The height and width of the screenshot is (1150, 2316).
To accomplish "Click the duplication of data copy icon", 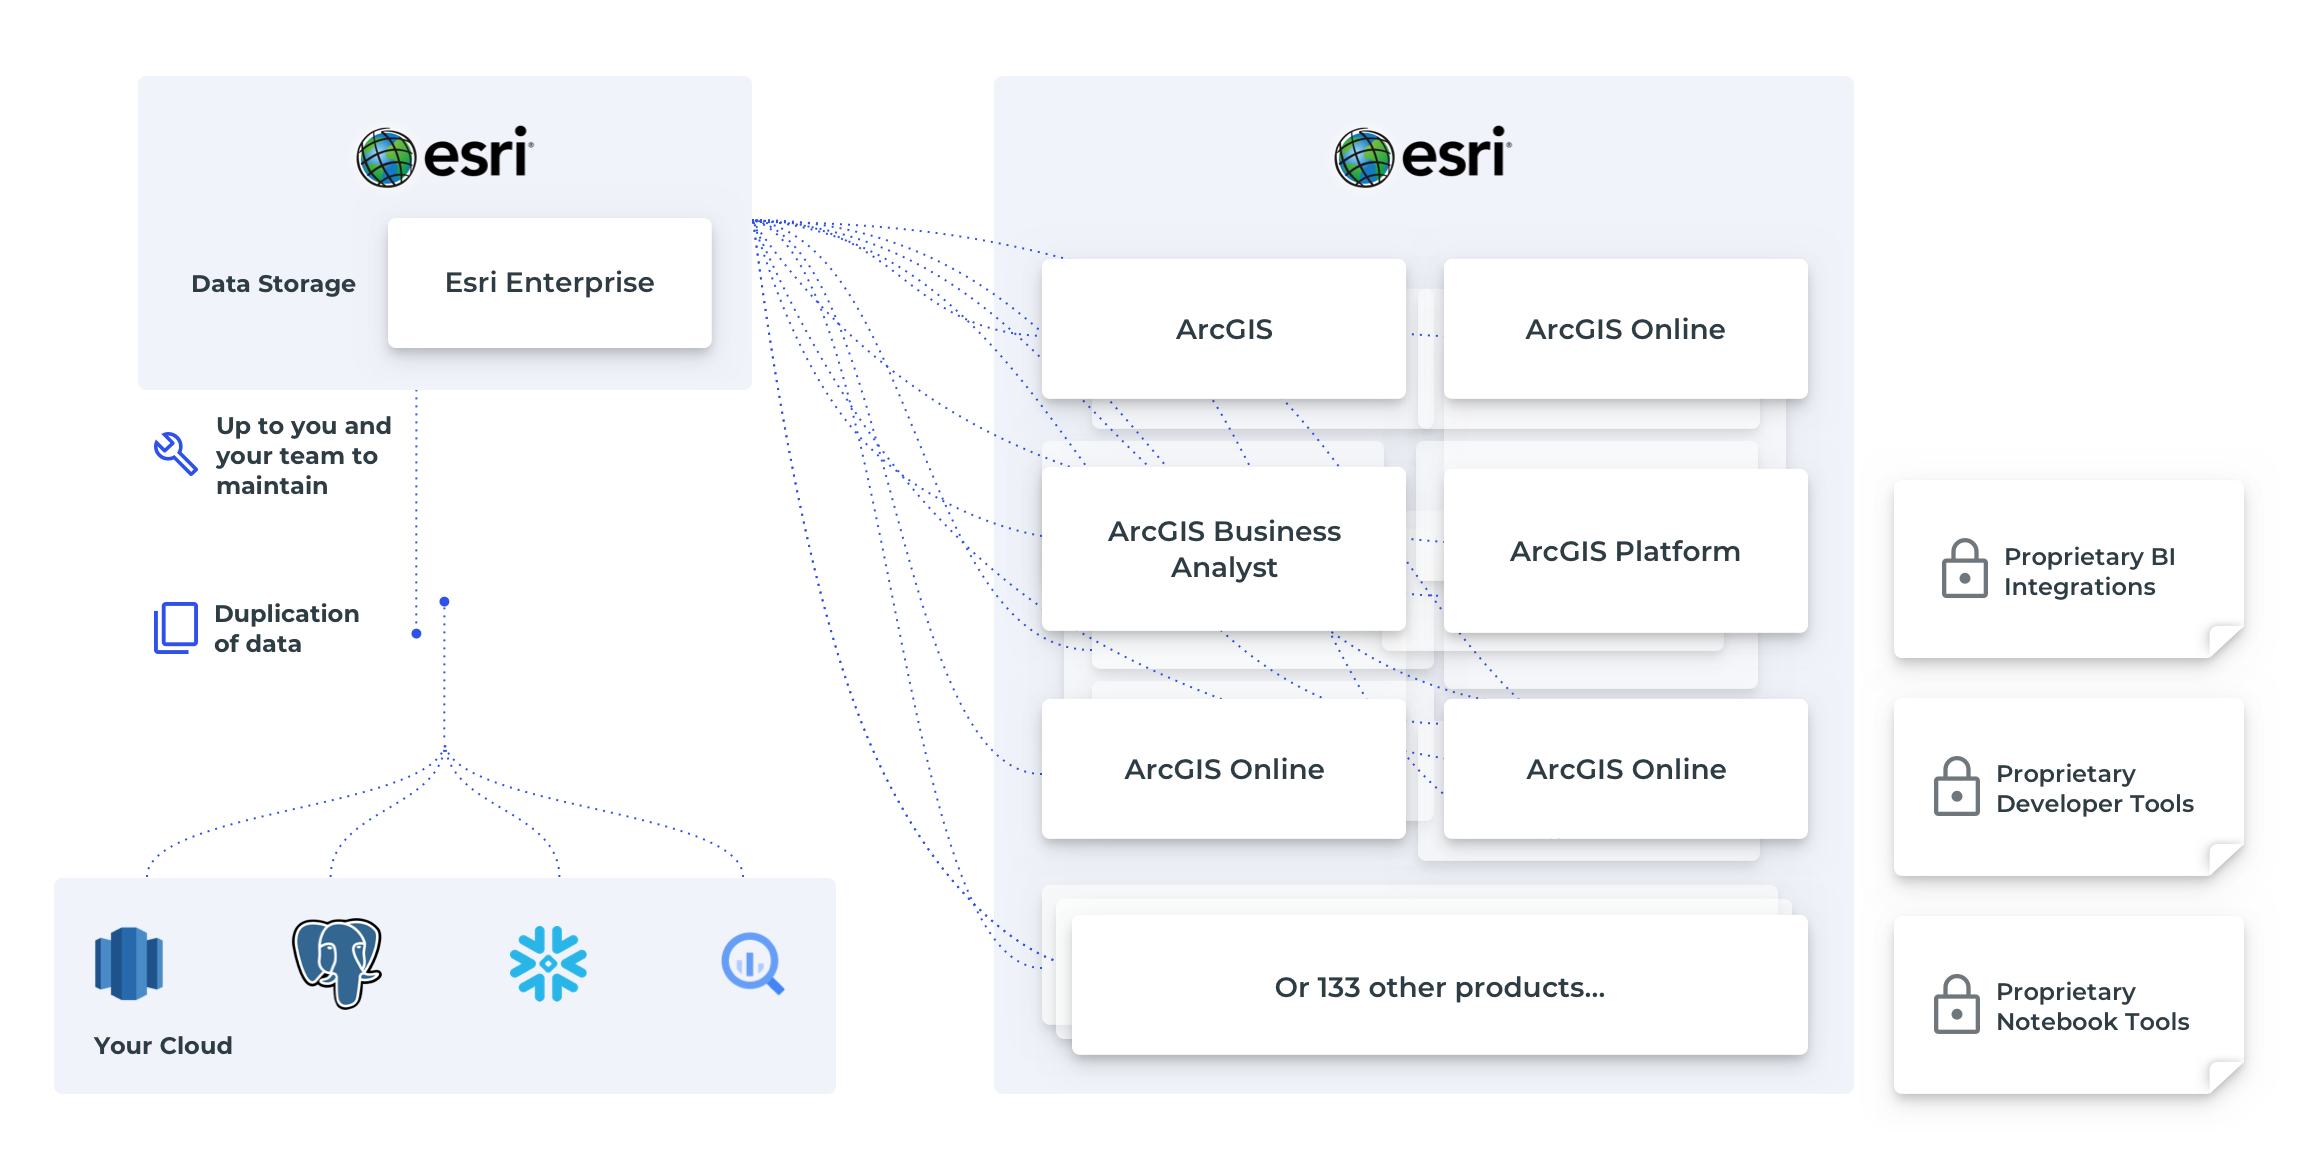I will [175, 627].
